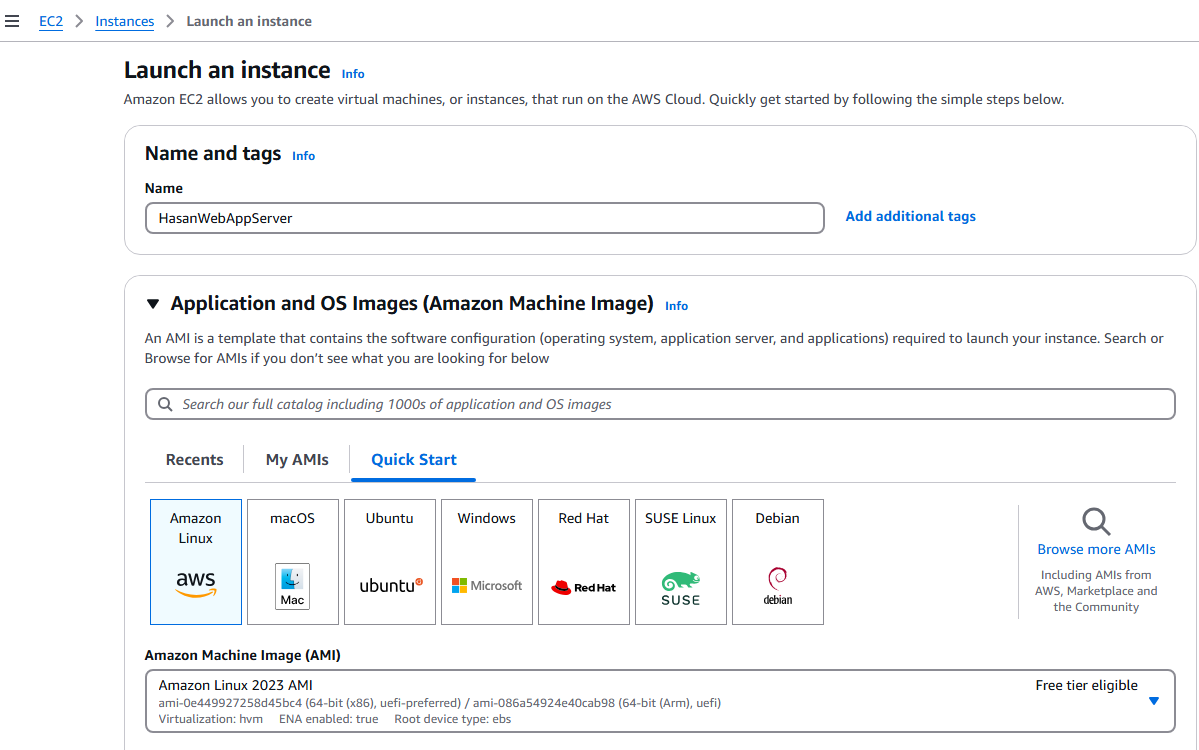Open Info link for Application and OS Images
1199x750 pixels.
[676, 306]
